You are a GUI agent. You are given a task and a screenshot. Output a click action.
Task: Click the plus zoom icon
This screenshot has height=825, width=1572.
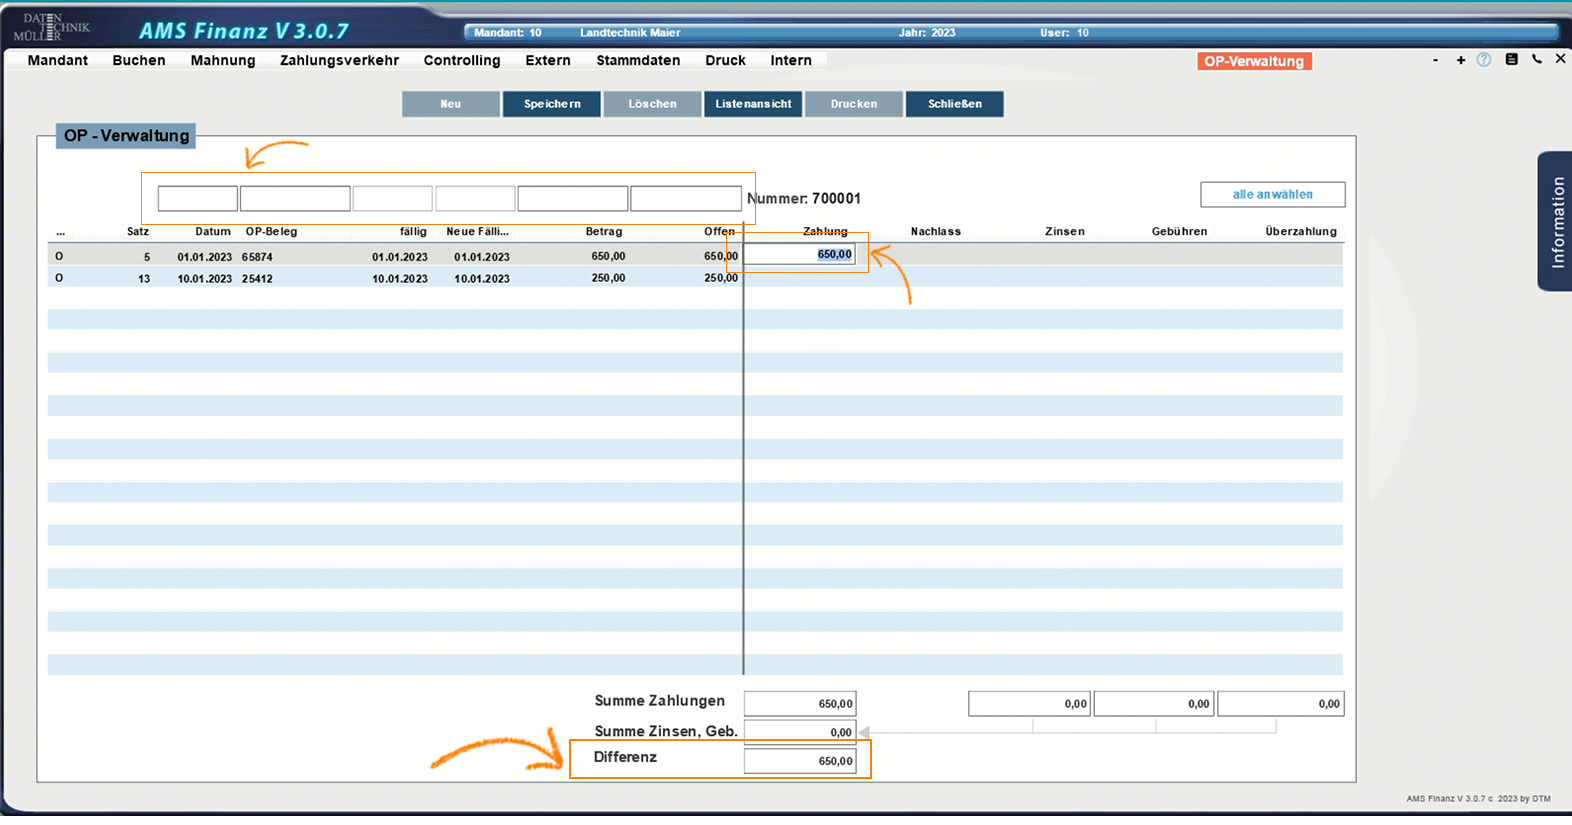1461,61
